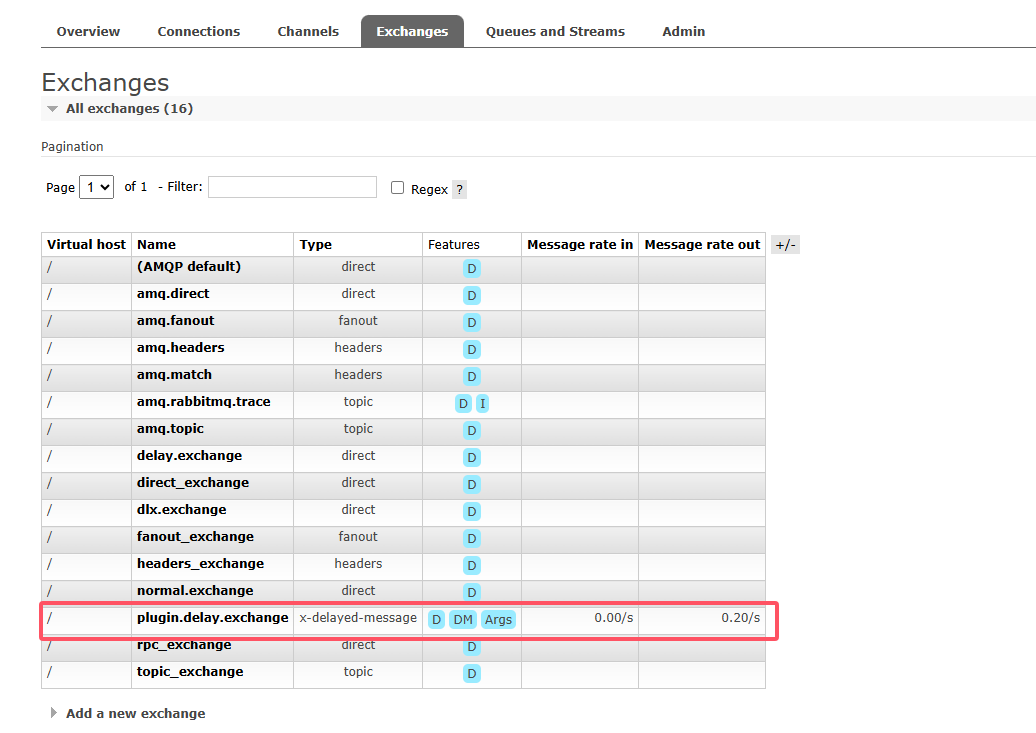
Task: Open the amq.headers exchange
Action: 180,348
